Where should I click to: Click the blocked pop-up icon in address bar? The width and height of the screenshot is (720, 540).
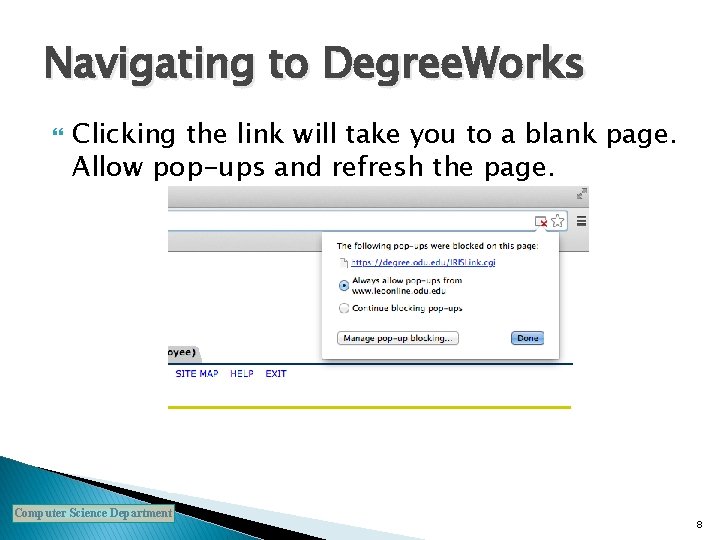click(541, 222)
